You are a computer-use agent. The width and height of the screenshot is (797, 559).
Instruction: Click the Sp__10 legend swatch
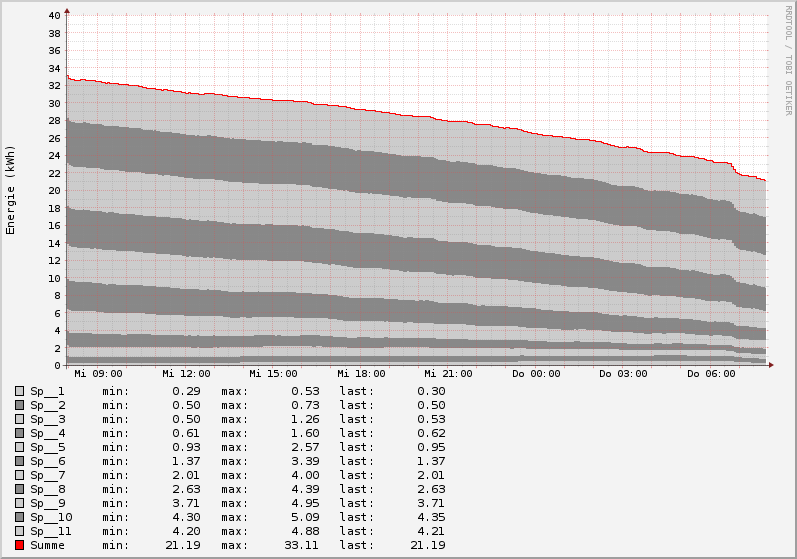click(x=19, y=517)
